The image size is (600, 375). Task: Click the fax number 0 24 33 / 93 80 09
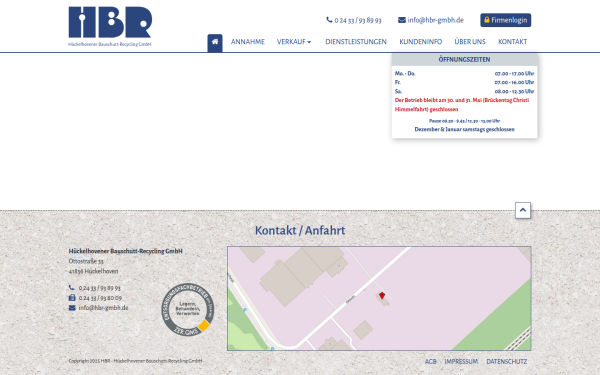coord(100,298)
